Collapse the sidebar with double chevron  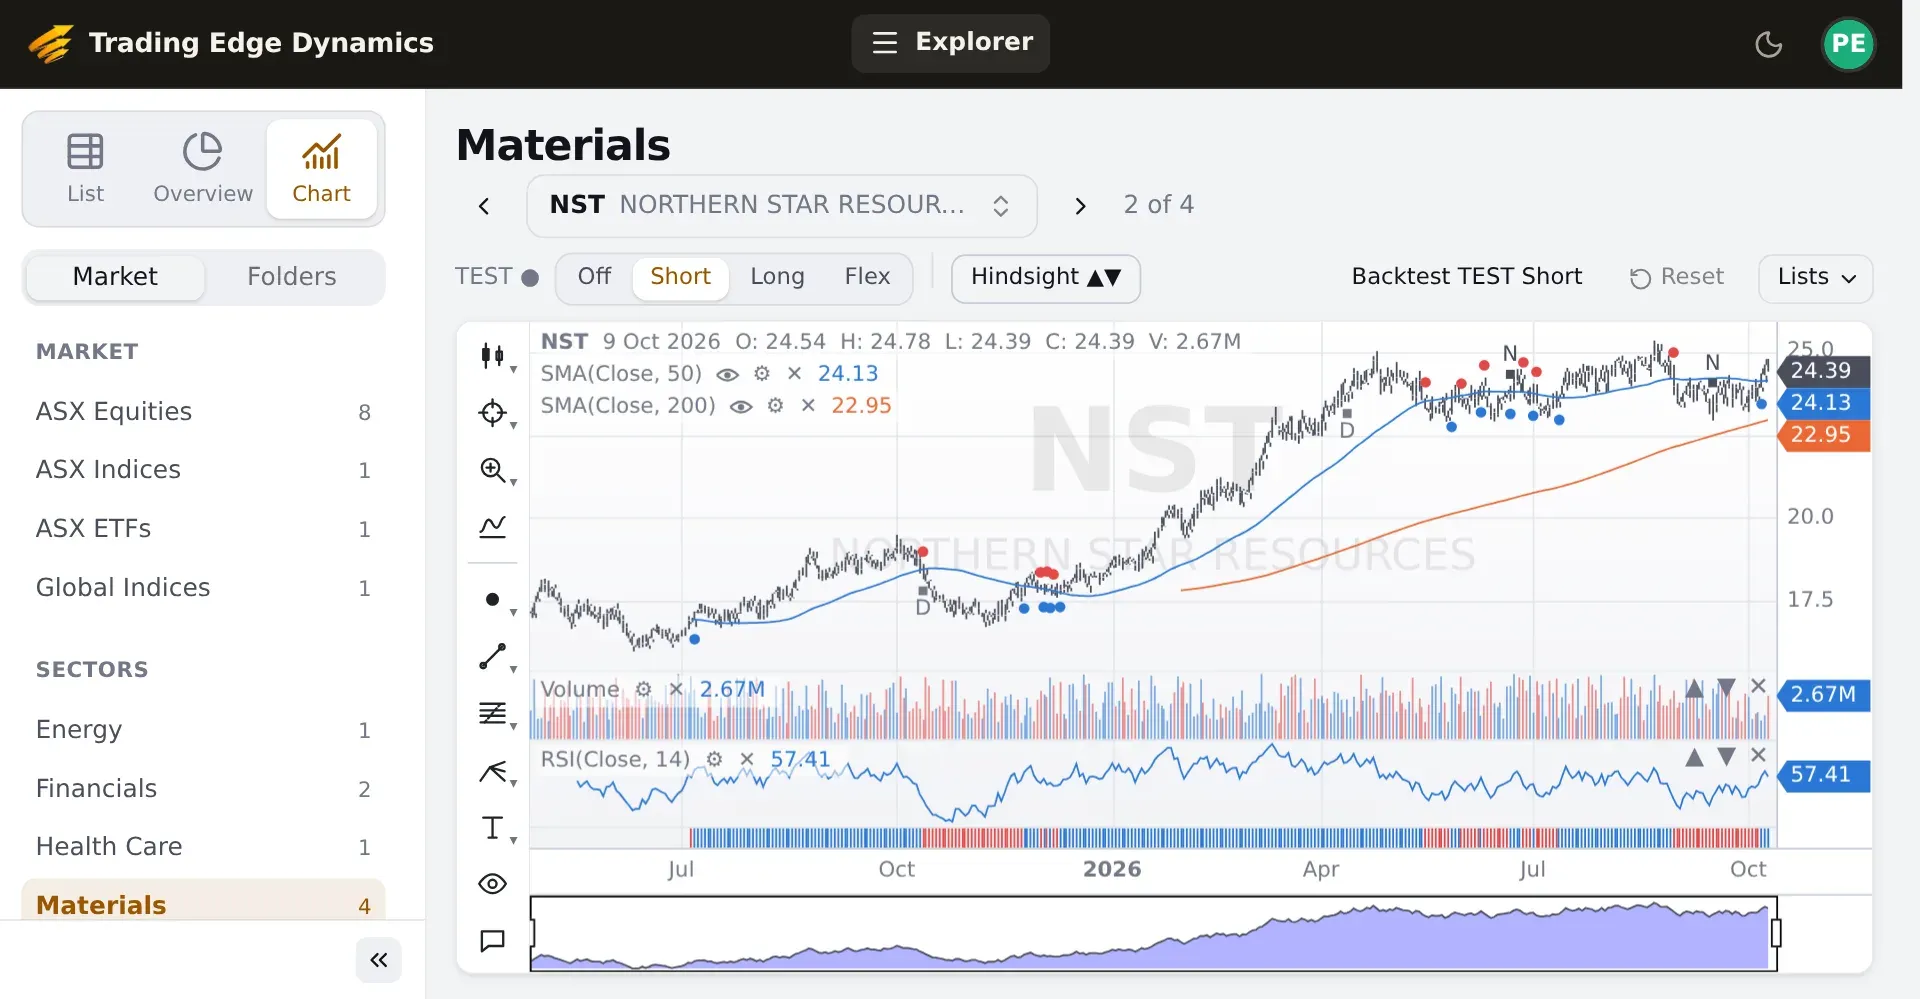[379, 960]
